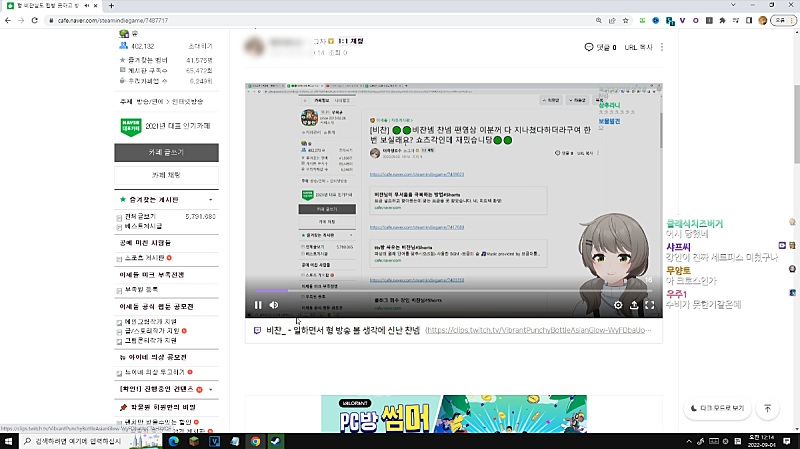Viewport: 800px width, 449px height.
Task: Open video settings gear in the player
Action: pos(618,305)
